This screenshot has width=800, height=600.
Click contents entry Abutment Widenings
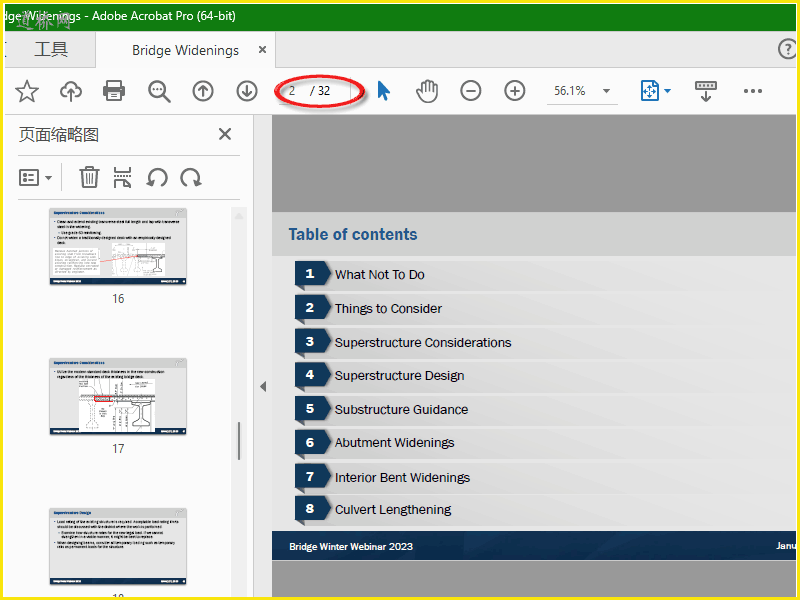(x=394, y=442)
